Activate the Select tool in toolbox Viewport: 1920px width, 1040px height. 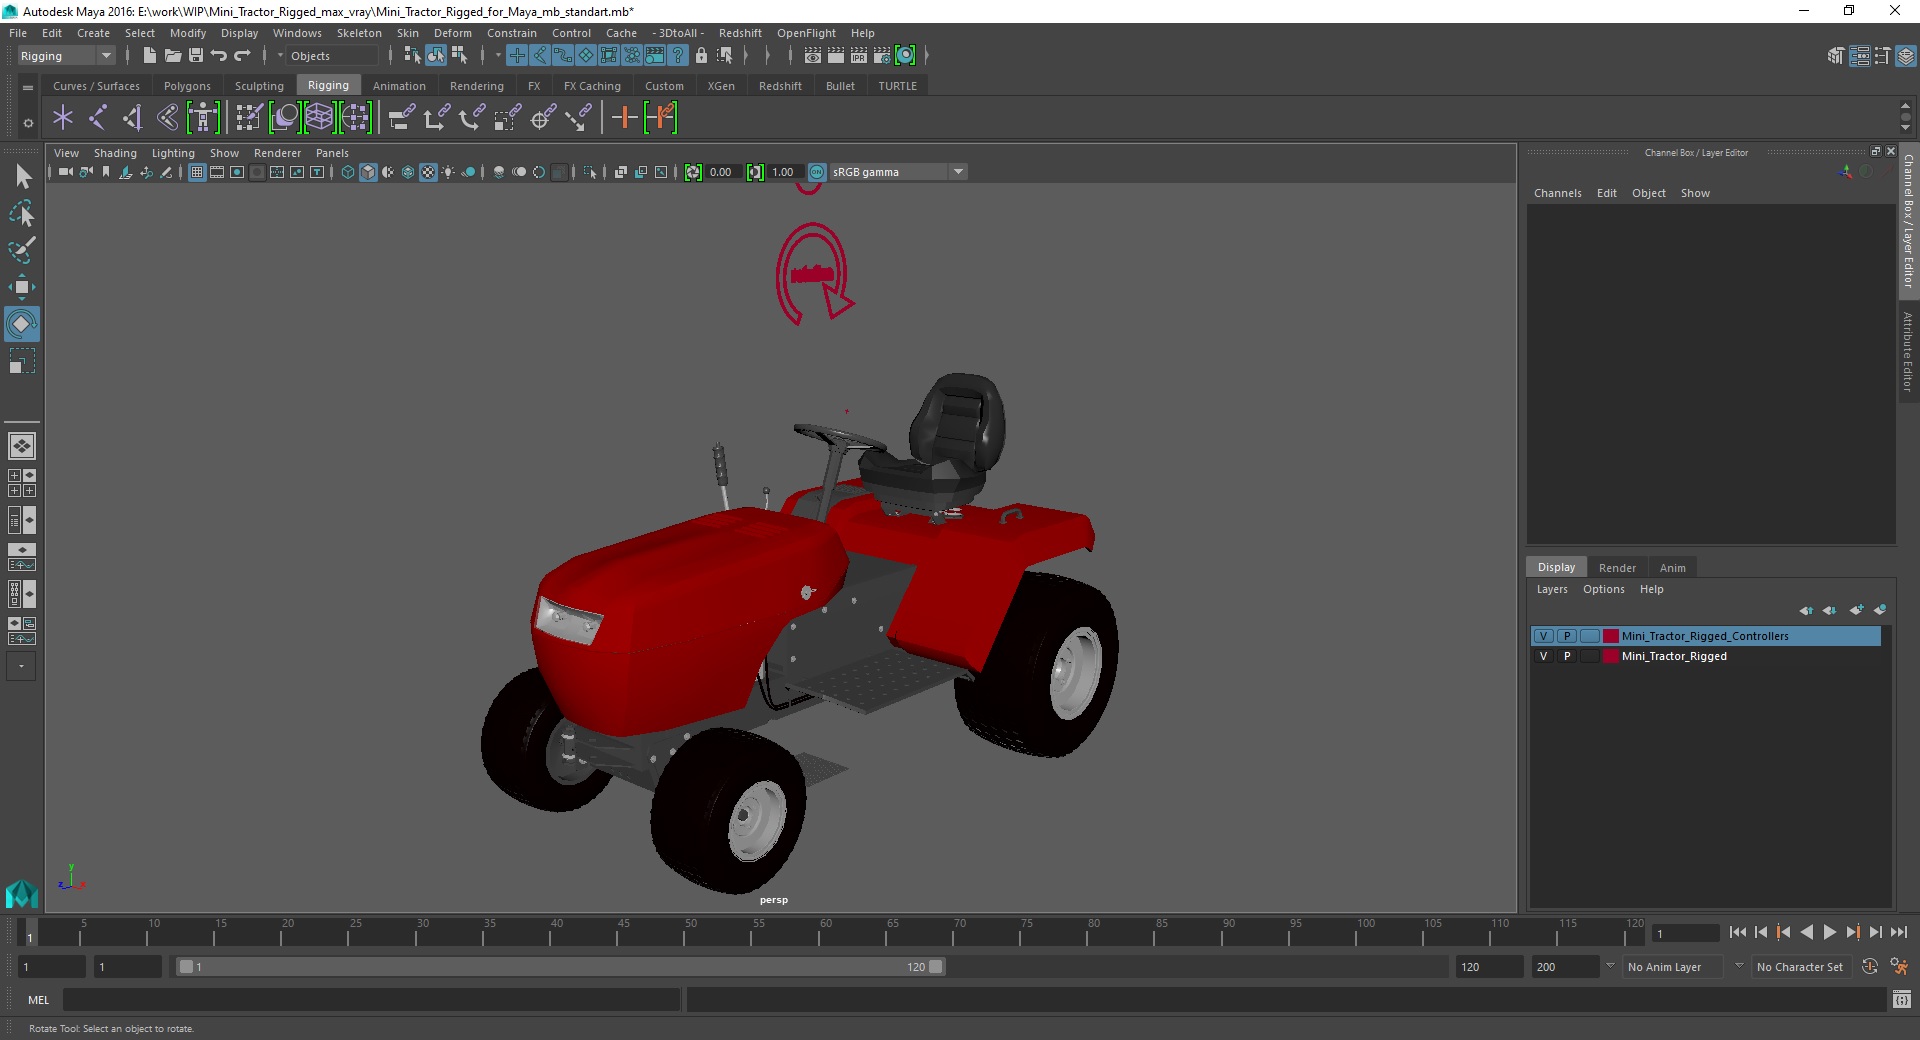(x=22, y=177)
